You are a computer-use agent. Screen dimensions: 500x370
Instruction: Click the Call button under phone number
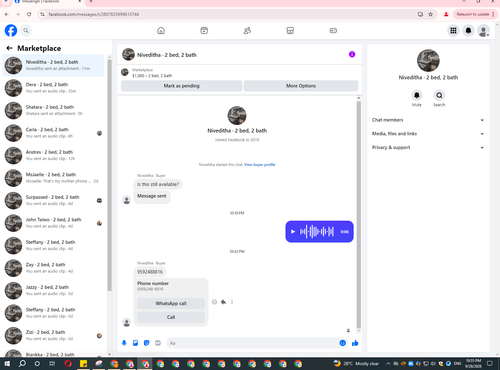(x=171, y=317)
